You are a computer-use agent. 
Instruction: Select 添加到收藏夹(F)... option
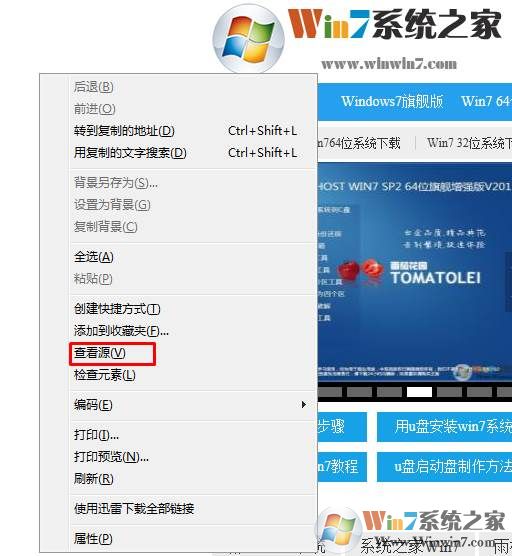pyautogui.click(x=121, y=331)
